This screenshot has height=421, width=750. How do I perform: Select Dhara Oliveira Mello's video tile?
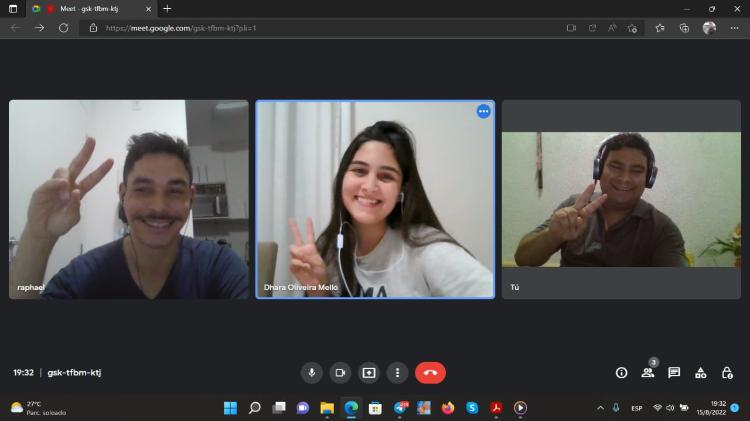coord(375,199)
